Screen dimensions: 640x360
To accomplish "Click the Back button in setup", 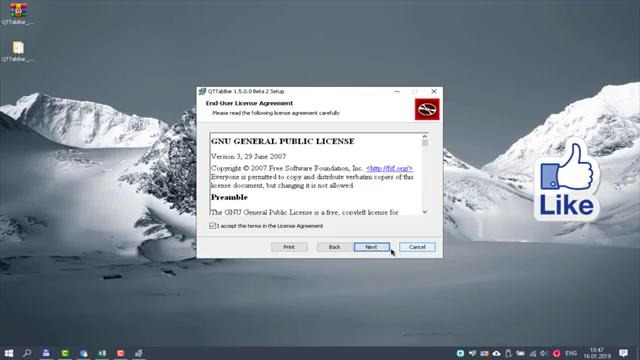I will coord(335,247).
